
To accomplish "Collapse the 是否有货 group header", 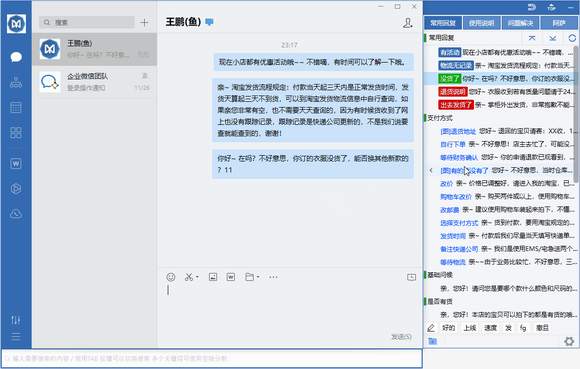I will pos(440,301).
